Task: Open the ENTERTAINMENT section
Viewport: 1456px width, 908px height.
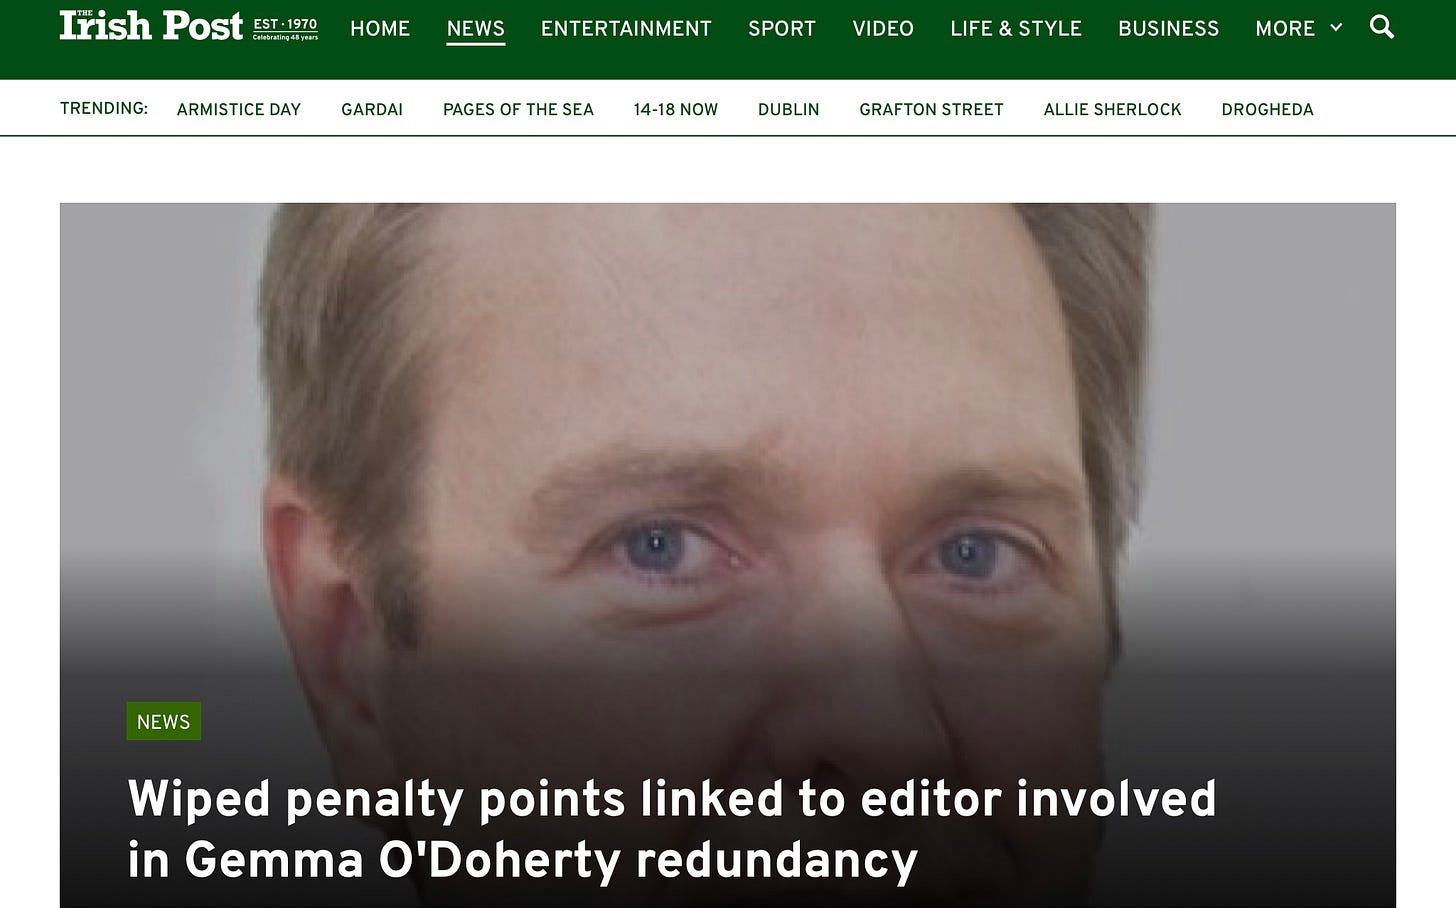Action: pos(626,29)
